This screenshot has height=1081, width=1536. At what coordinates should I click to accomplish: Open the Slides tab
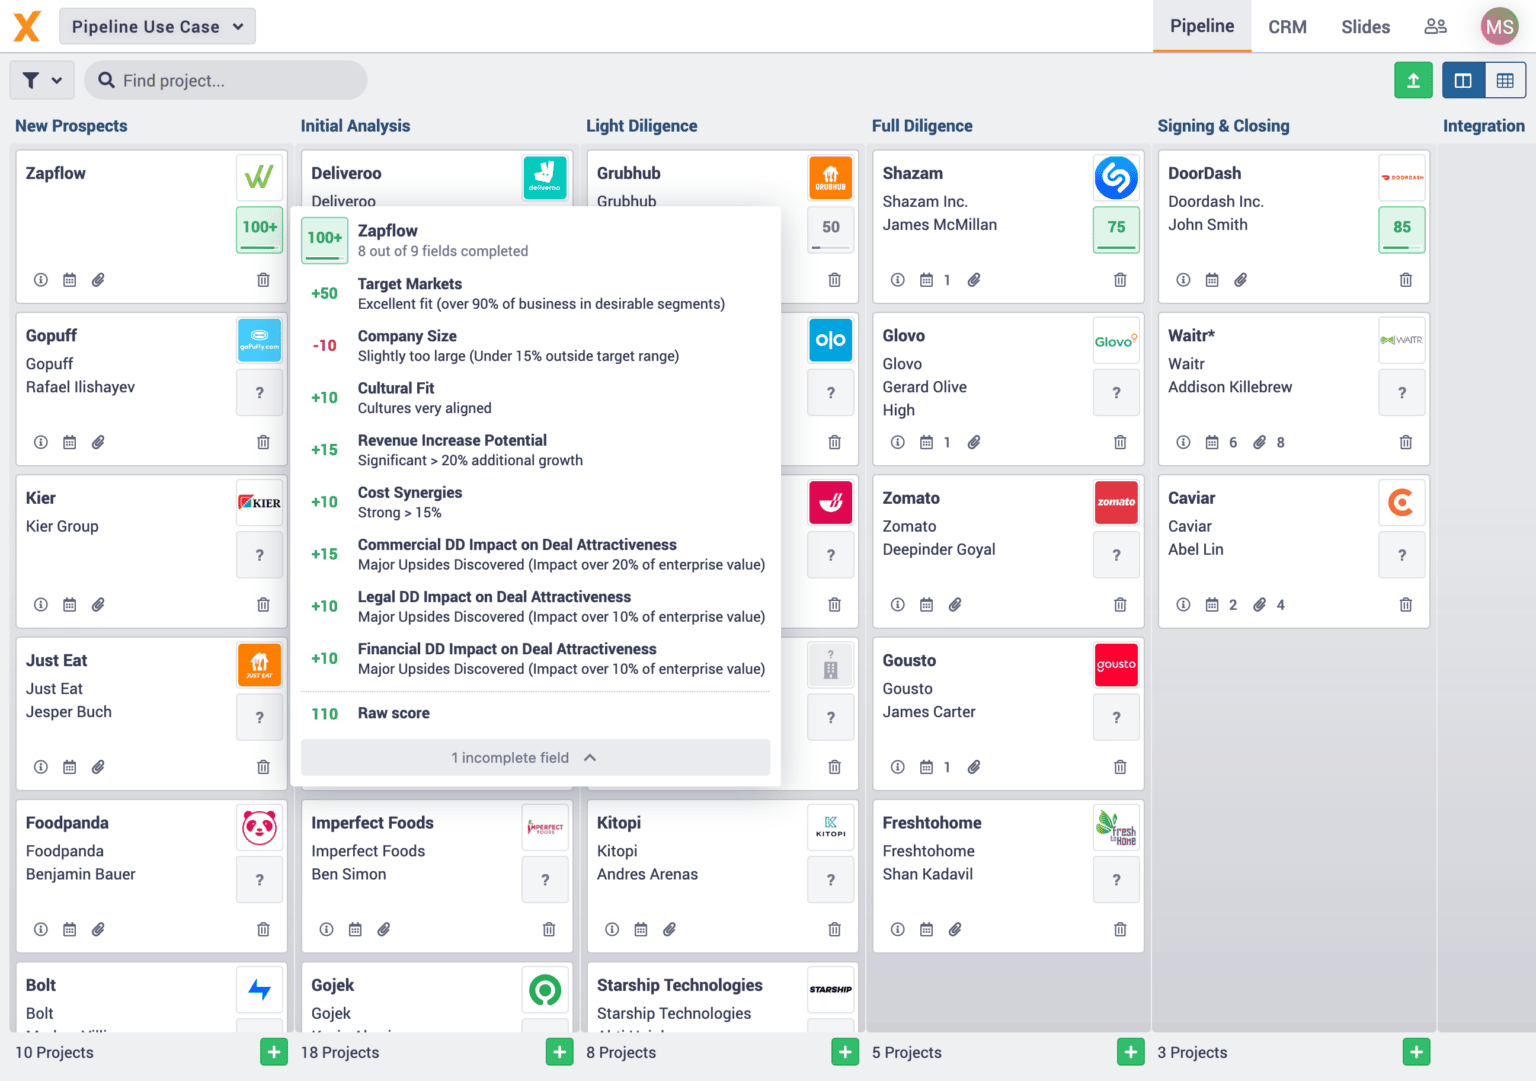(x=1365, y=26)
